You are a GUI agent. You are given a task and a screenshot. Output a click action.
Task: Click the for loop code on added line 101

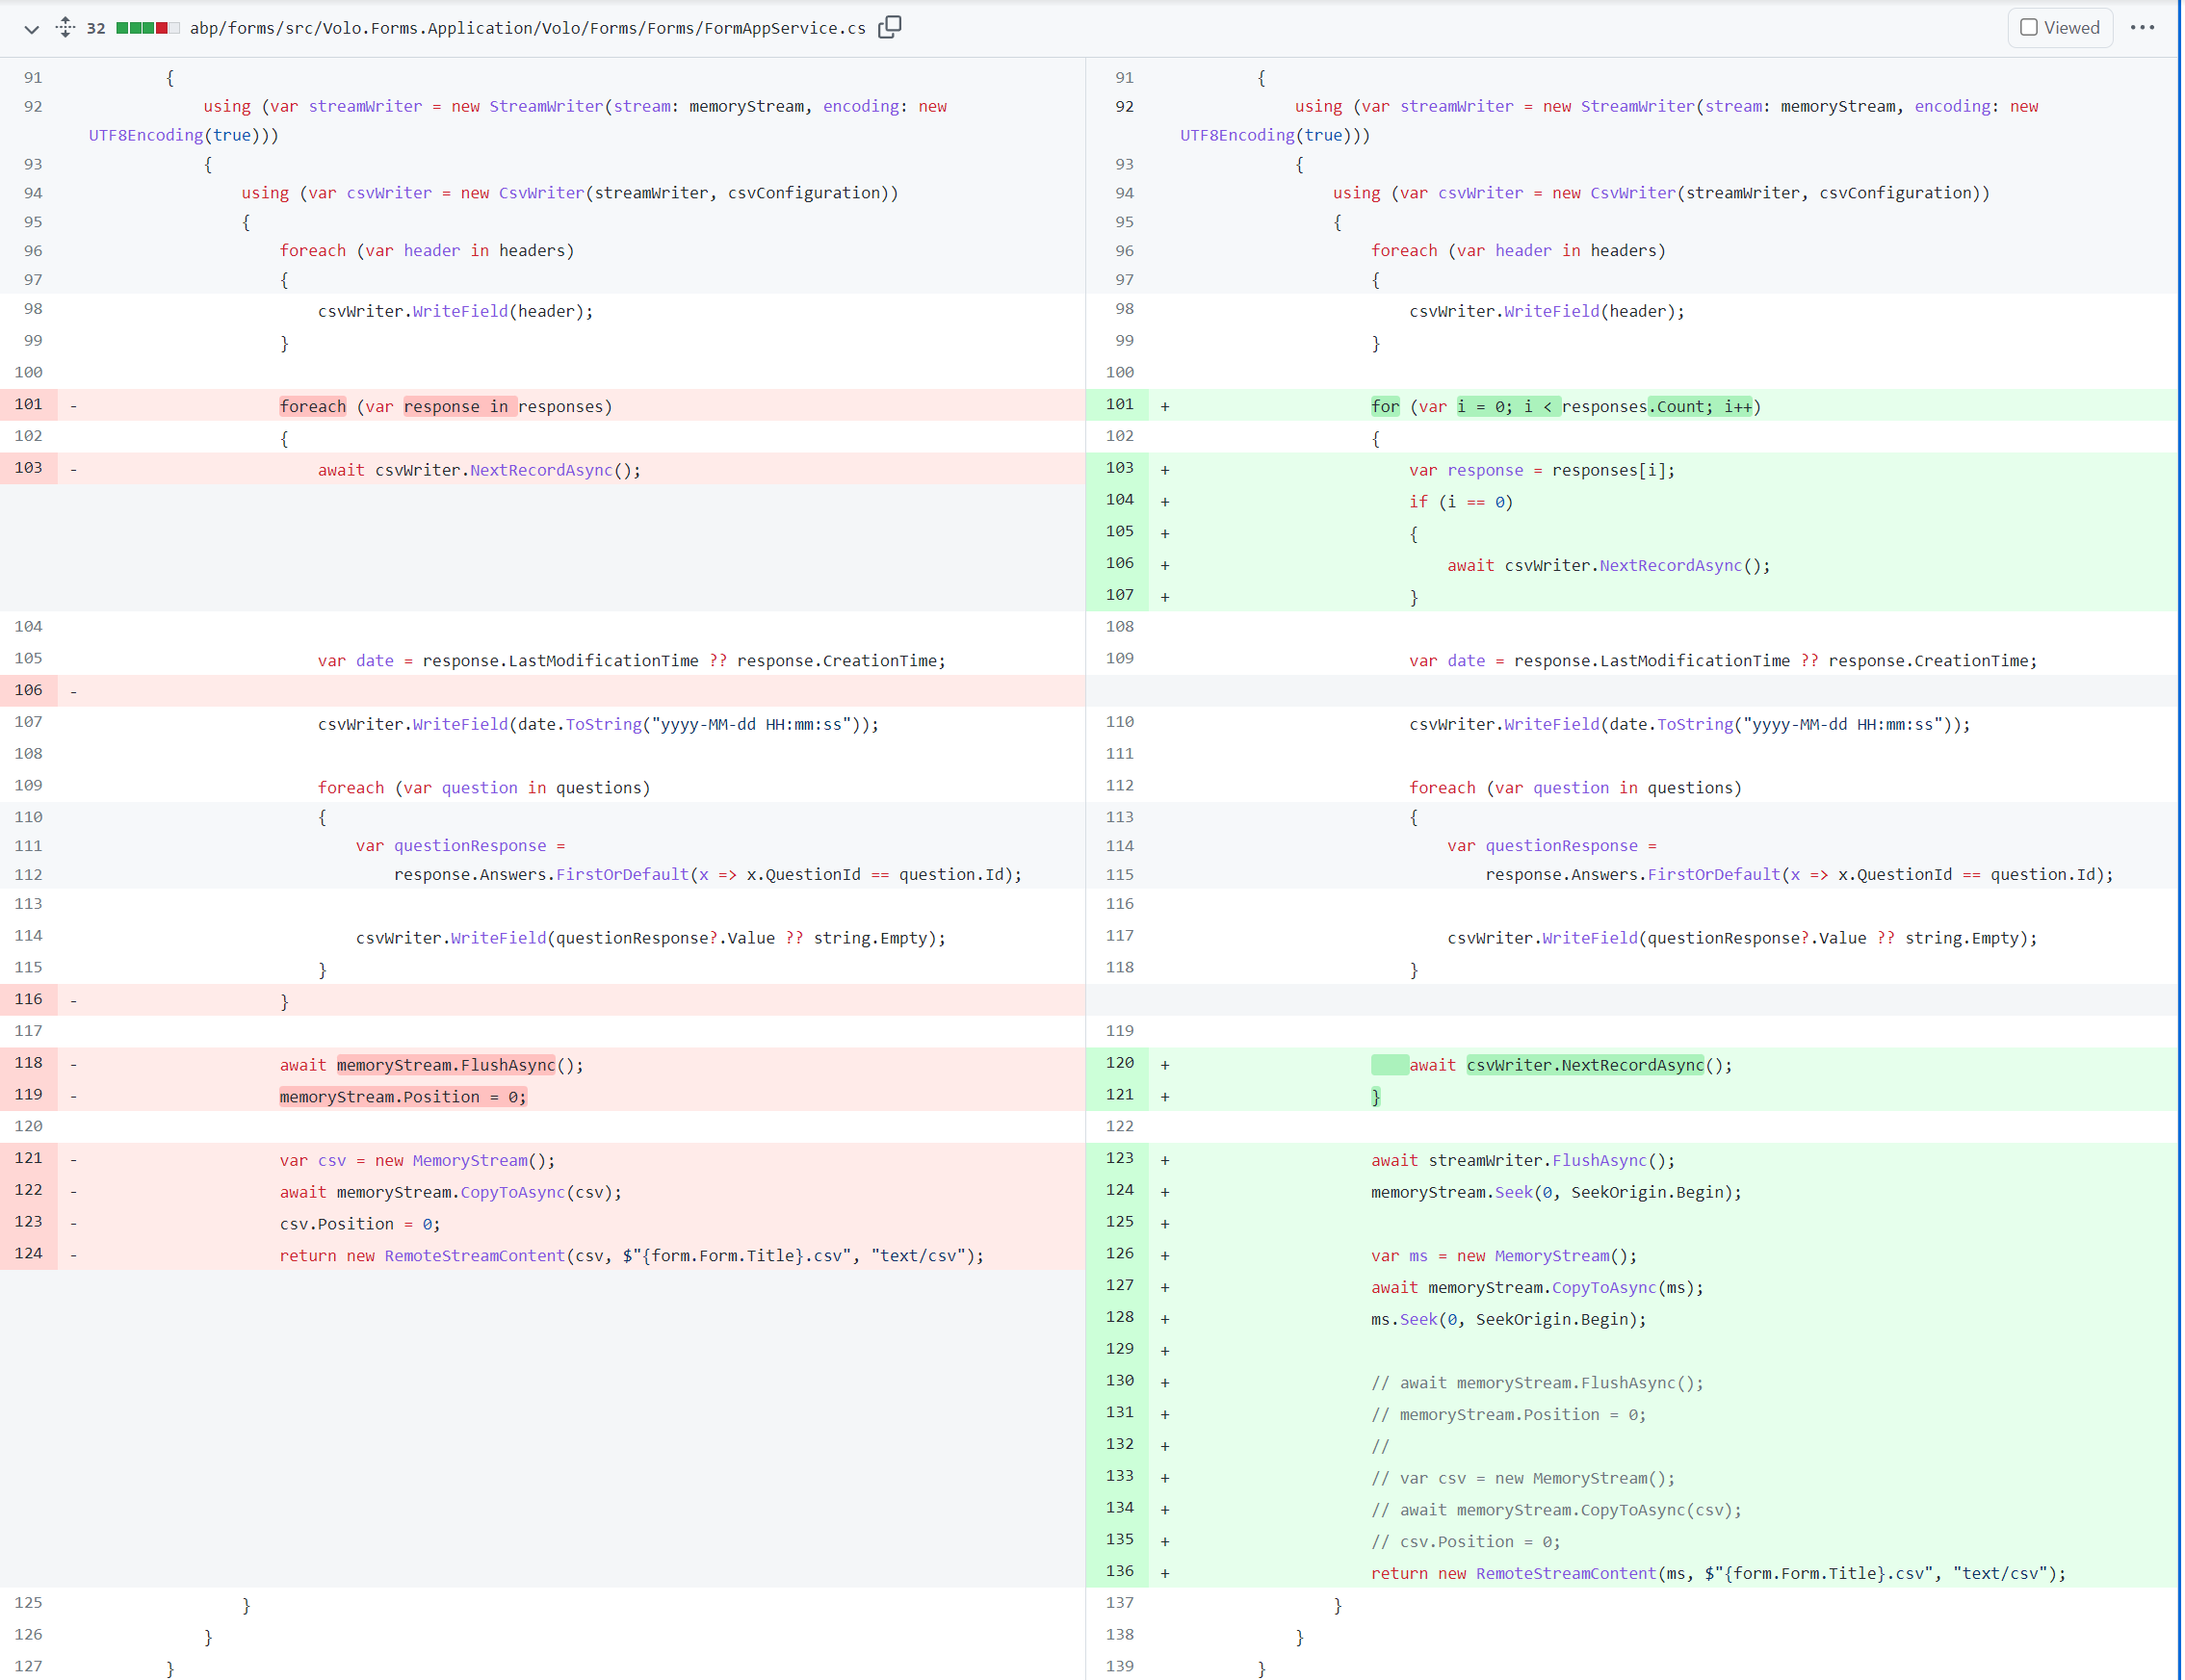click(1565, 407)
